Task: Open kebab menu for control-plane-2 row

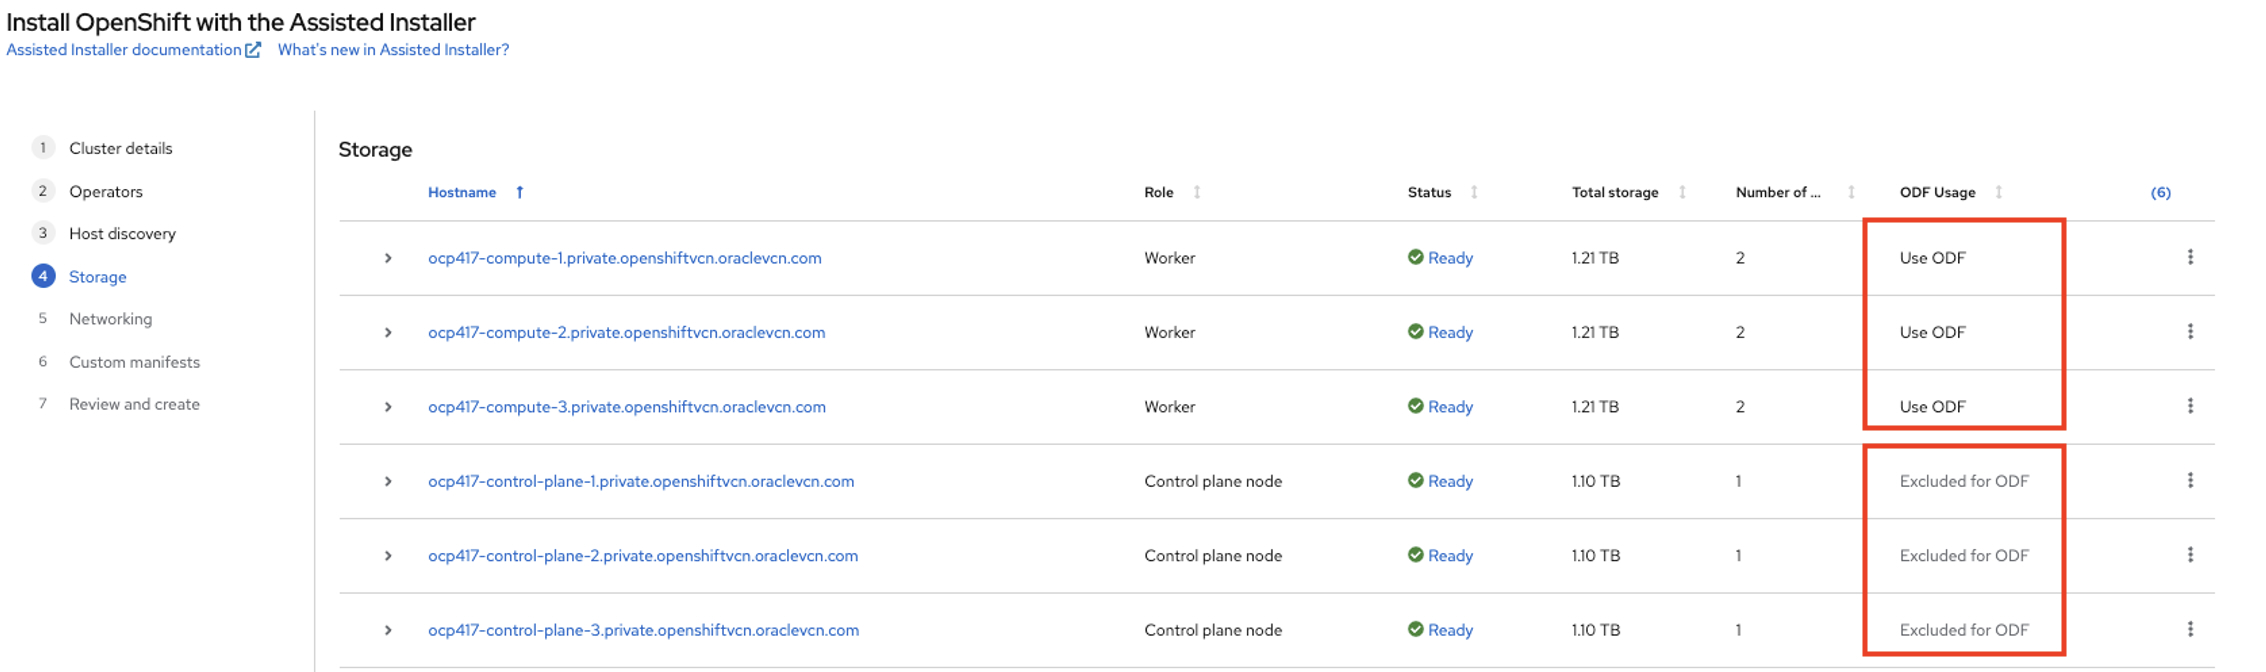Action: pos(2190,555)
